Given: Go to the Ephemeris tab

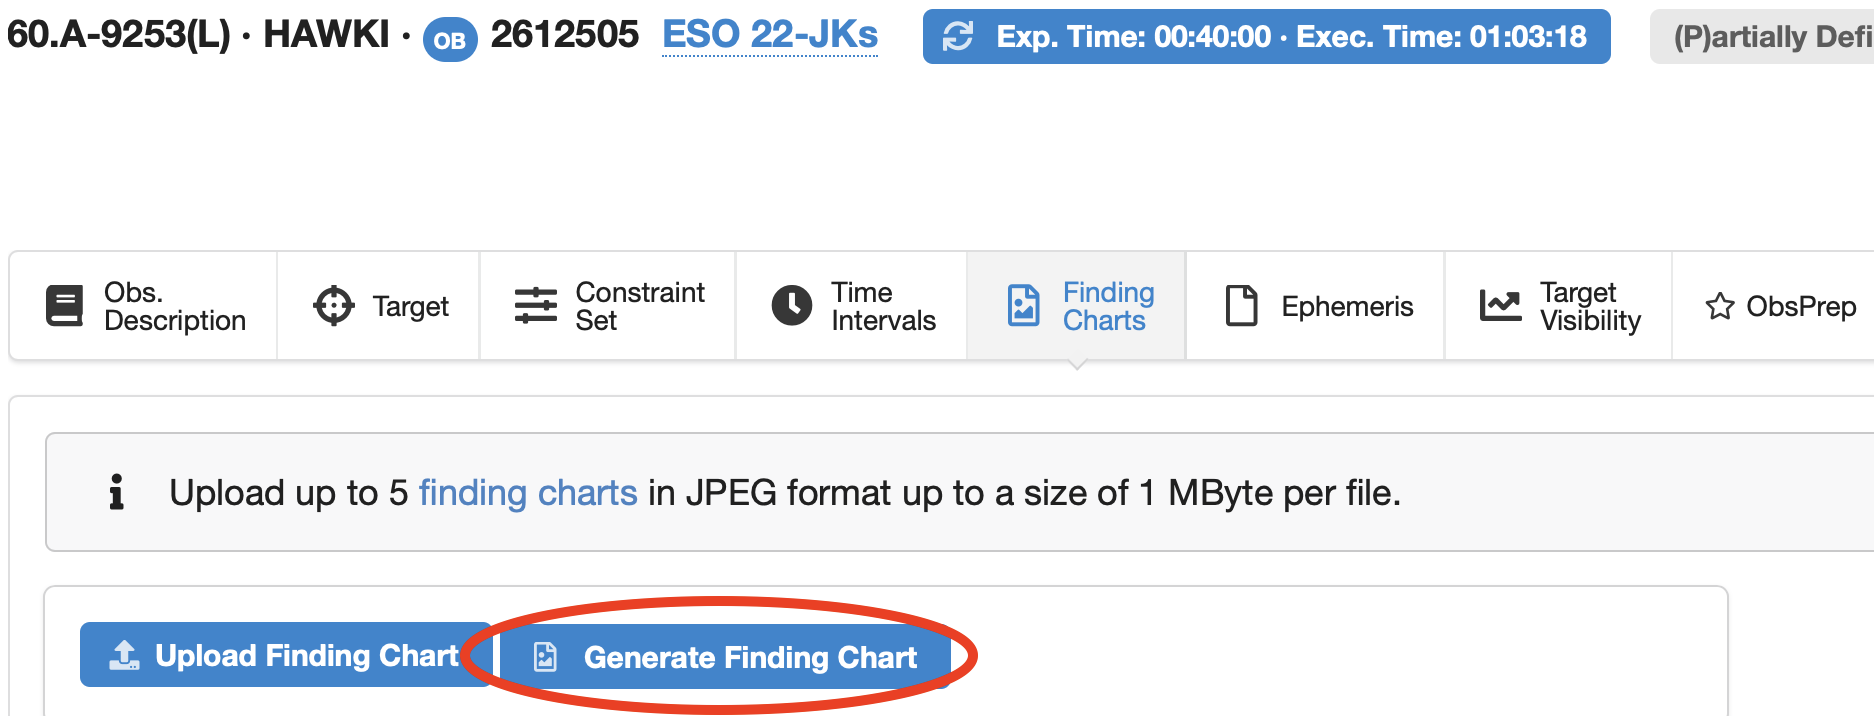Looking at the screenshot, I should 1346,306.
